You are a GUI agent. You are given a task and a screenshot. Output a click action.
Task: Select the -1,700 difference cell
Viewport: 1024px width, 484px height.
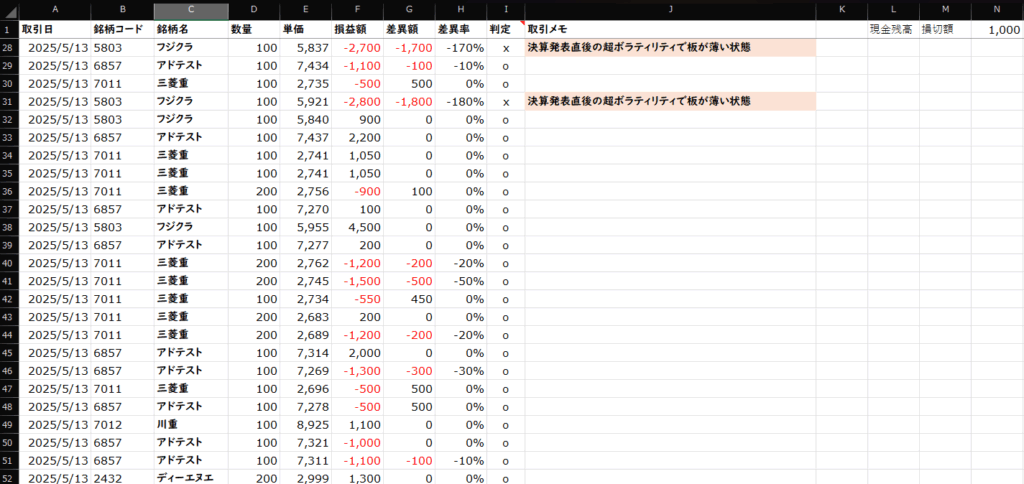(409, 48)
